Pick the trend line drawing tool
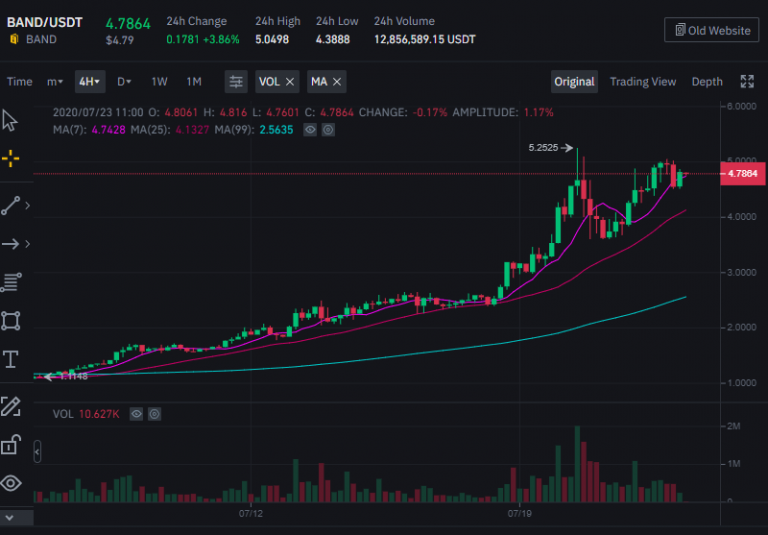The image size is (768, 535). click(11, 205)
